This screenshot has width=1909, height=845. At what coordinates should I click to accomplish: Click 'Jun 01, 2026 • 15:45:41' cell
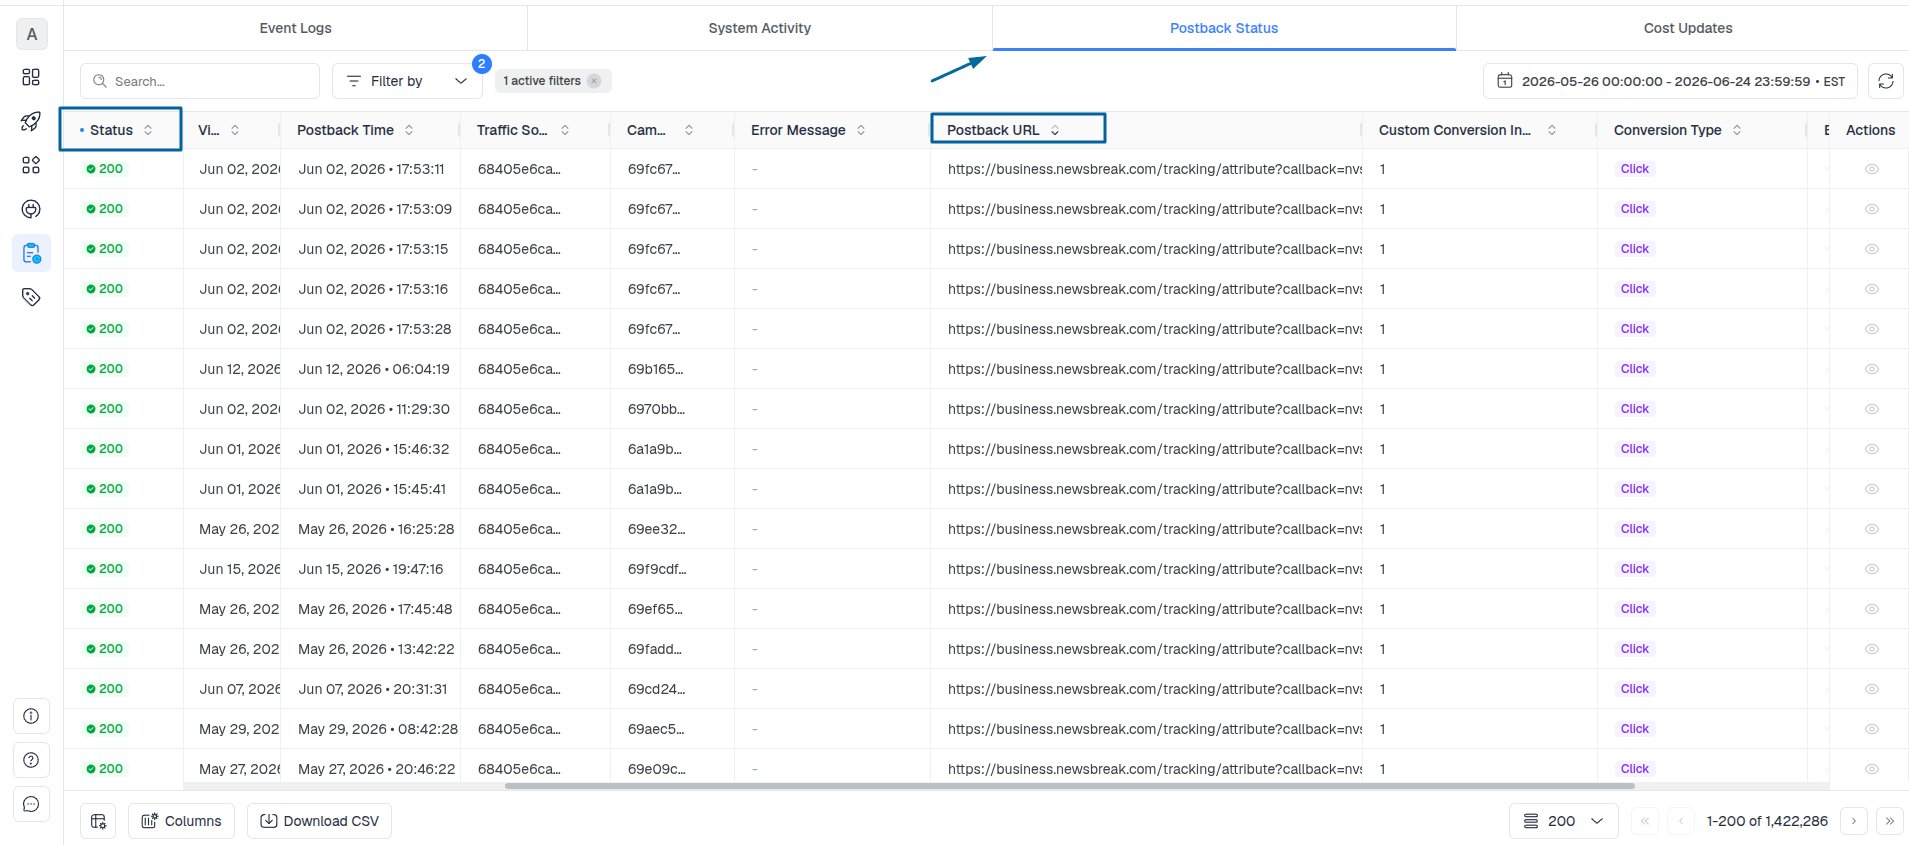pos(372,489)
